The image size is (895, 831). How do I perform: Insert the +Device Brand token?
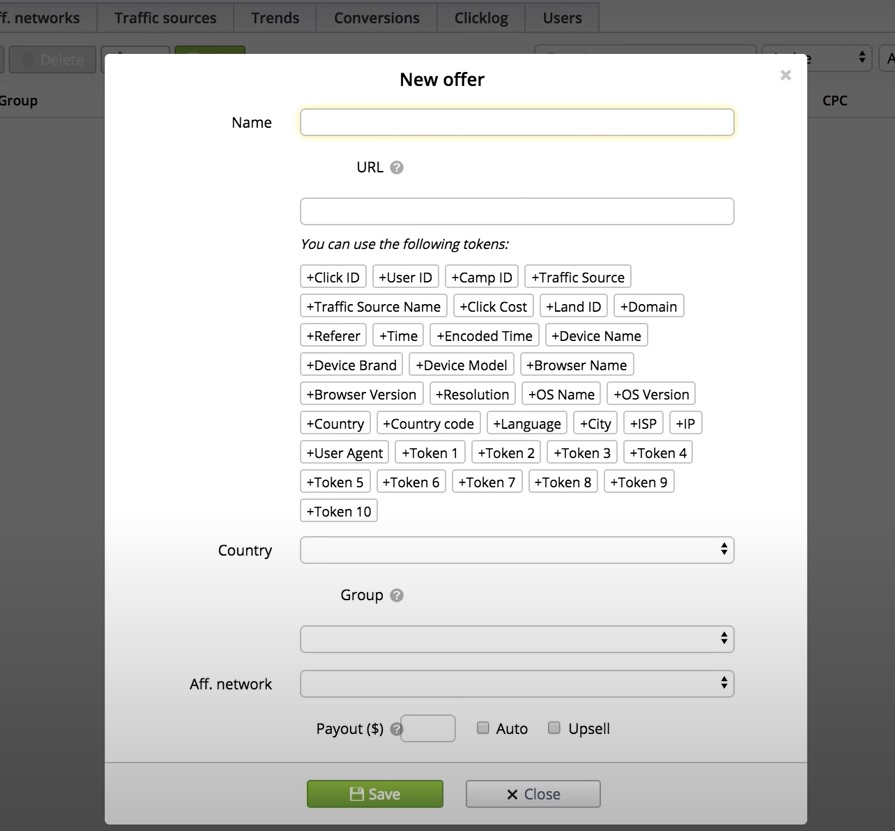352,365
